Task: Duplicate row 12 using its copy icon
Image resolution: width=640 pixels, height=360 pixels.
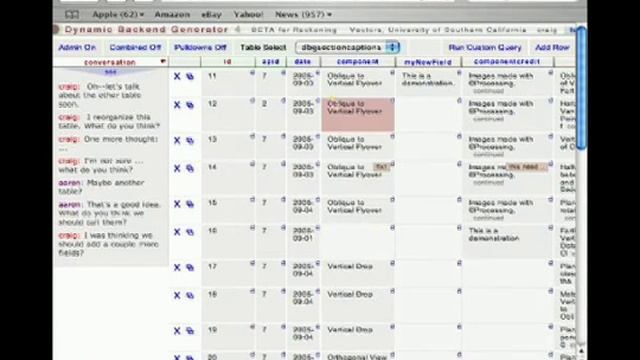Action: point(190,105)
